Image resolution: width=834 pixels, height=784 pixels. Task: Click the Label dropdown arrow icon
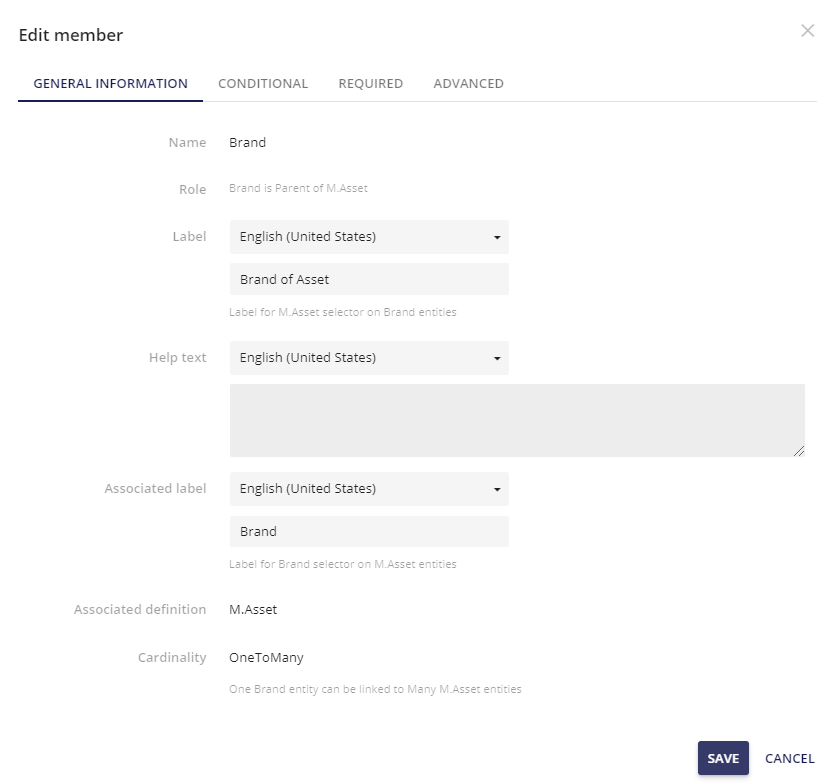[497, 237]
